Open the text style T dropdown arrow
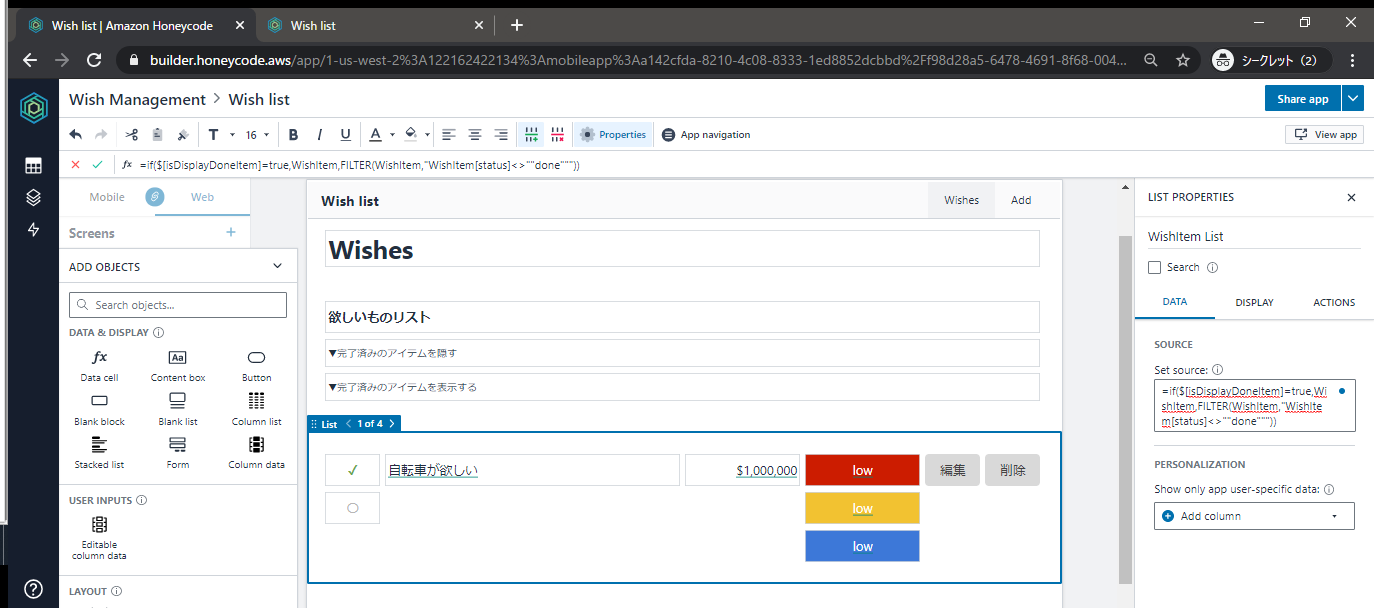 click(x=232, y=135)
